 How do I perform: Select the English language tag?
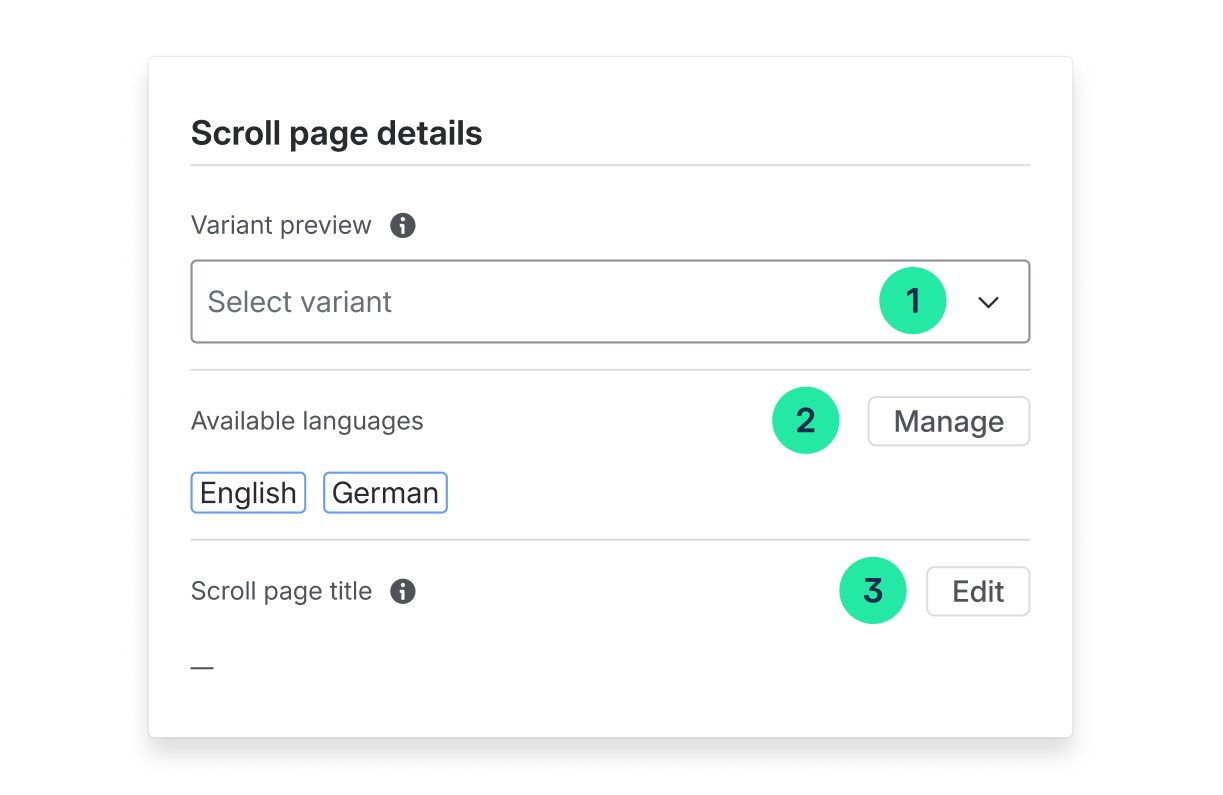click(x=248, y=493)
